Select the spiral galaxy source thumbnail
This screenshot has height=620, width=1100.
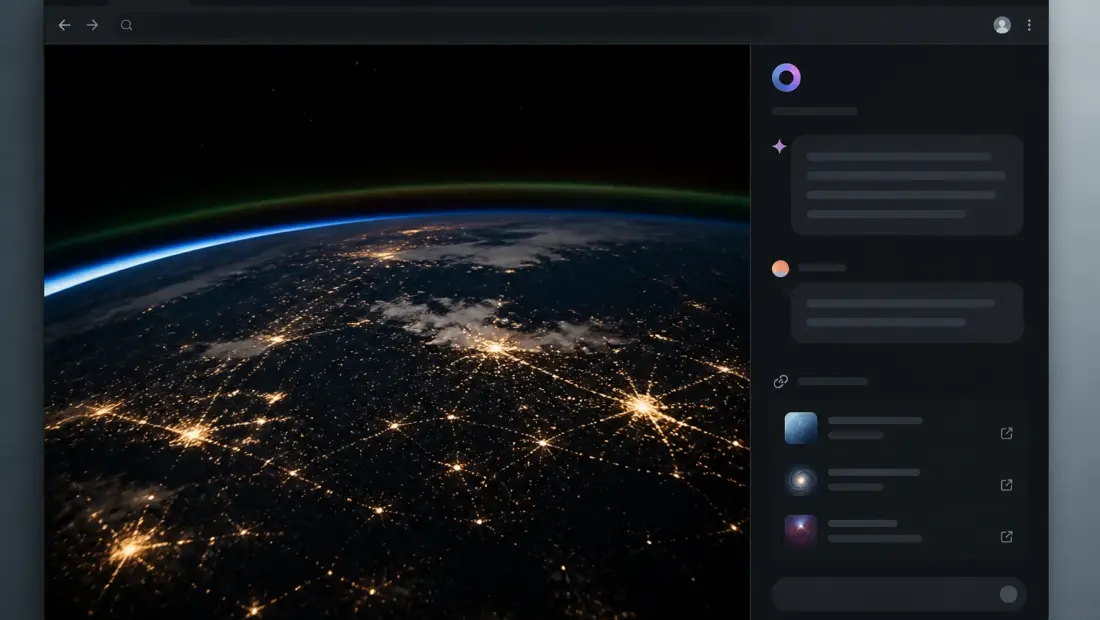[800, 480]
